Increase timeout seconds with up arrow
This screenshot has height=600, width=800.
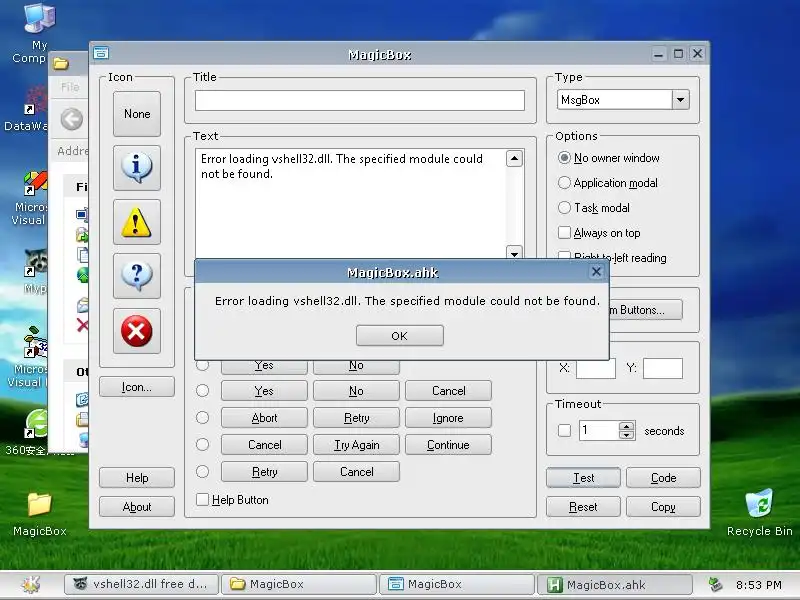(627, 426)
